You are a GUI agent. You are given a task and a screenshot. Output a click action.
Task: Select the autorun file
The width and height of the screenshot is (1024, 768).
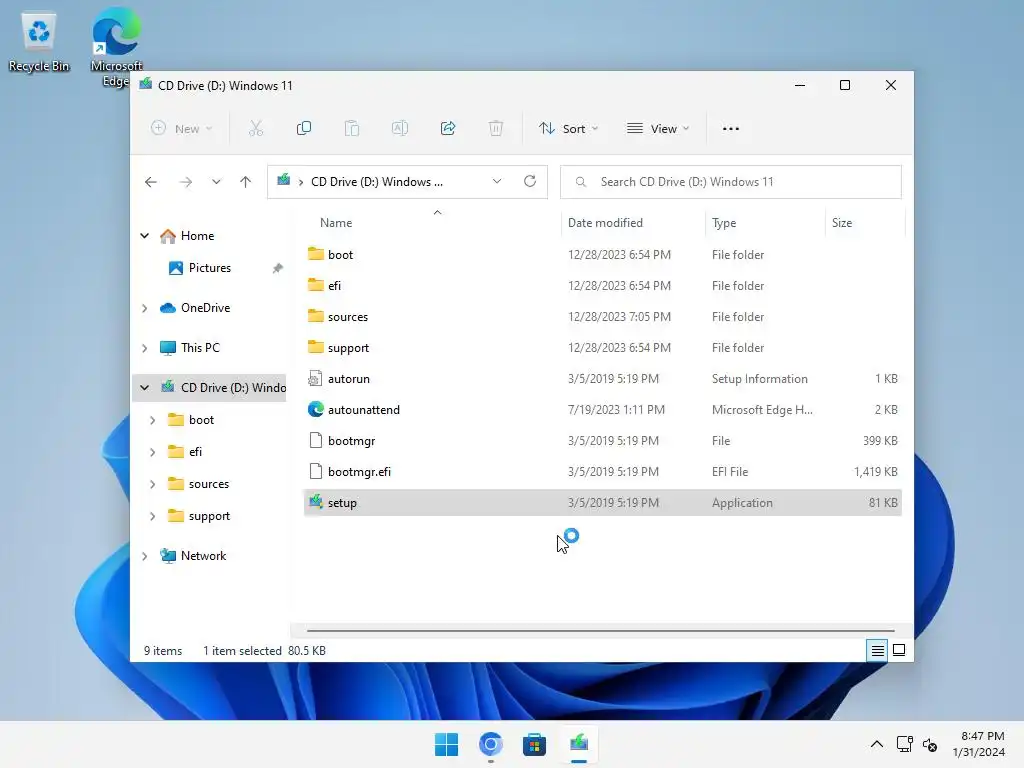pyautogui.click(x=602, y=379)
